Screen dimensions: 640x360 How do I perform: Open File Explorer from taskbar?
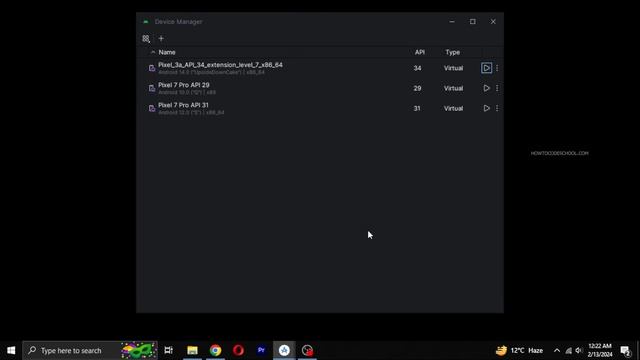[192, 350]
